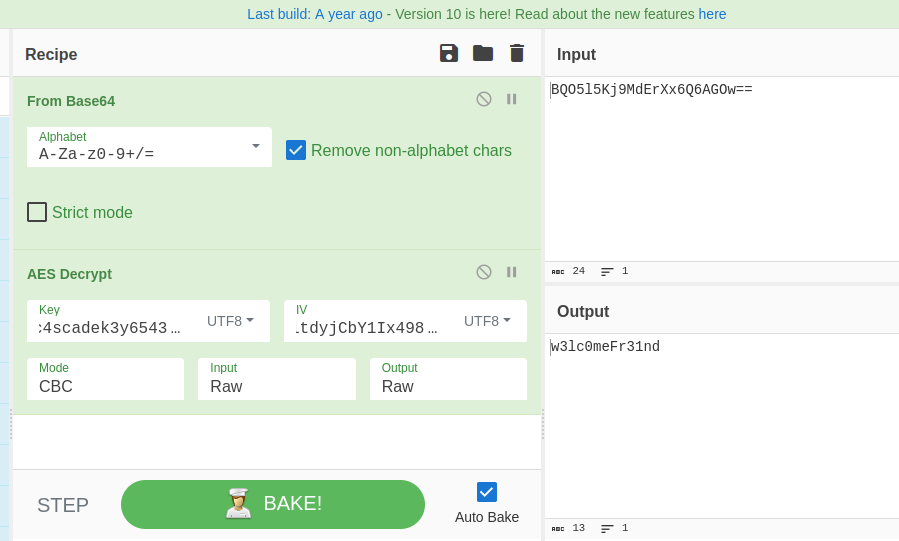Click the Input panel heading

coord(576,54)
